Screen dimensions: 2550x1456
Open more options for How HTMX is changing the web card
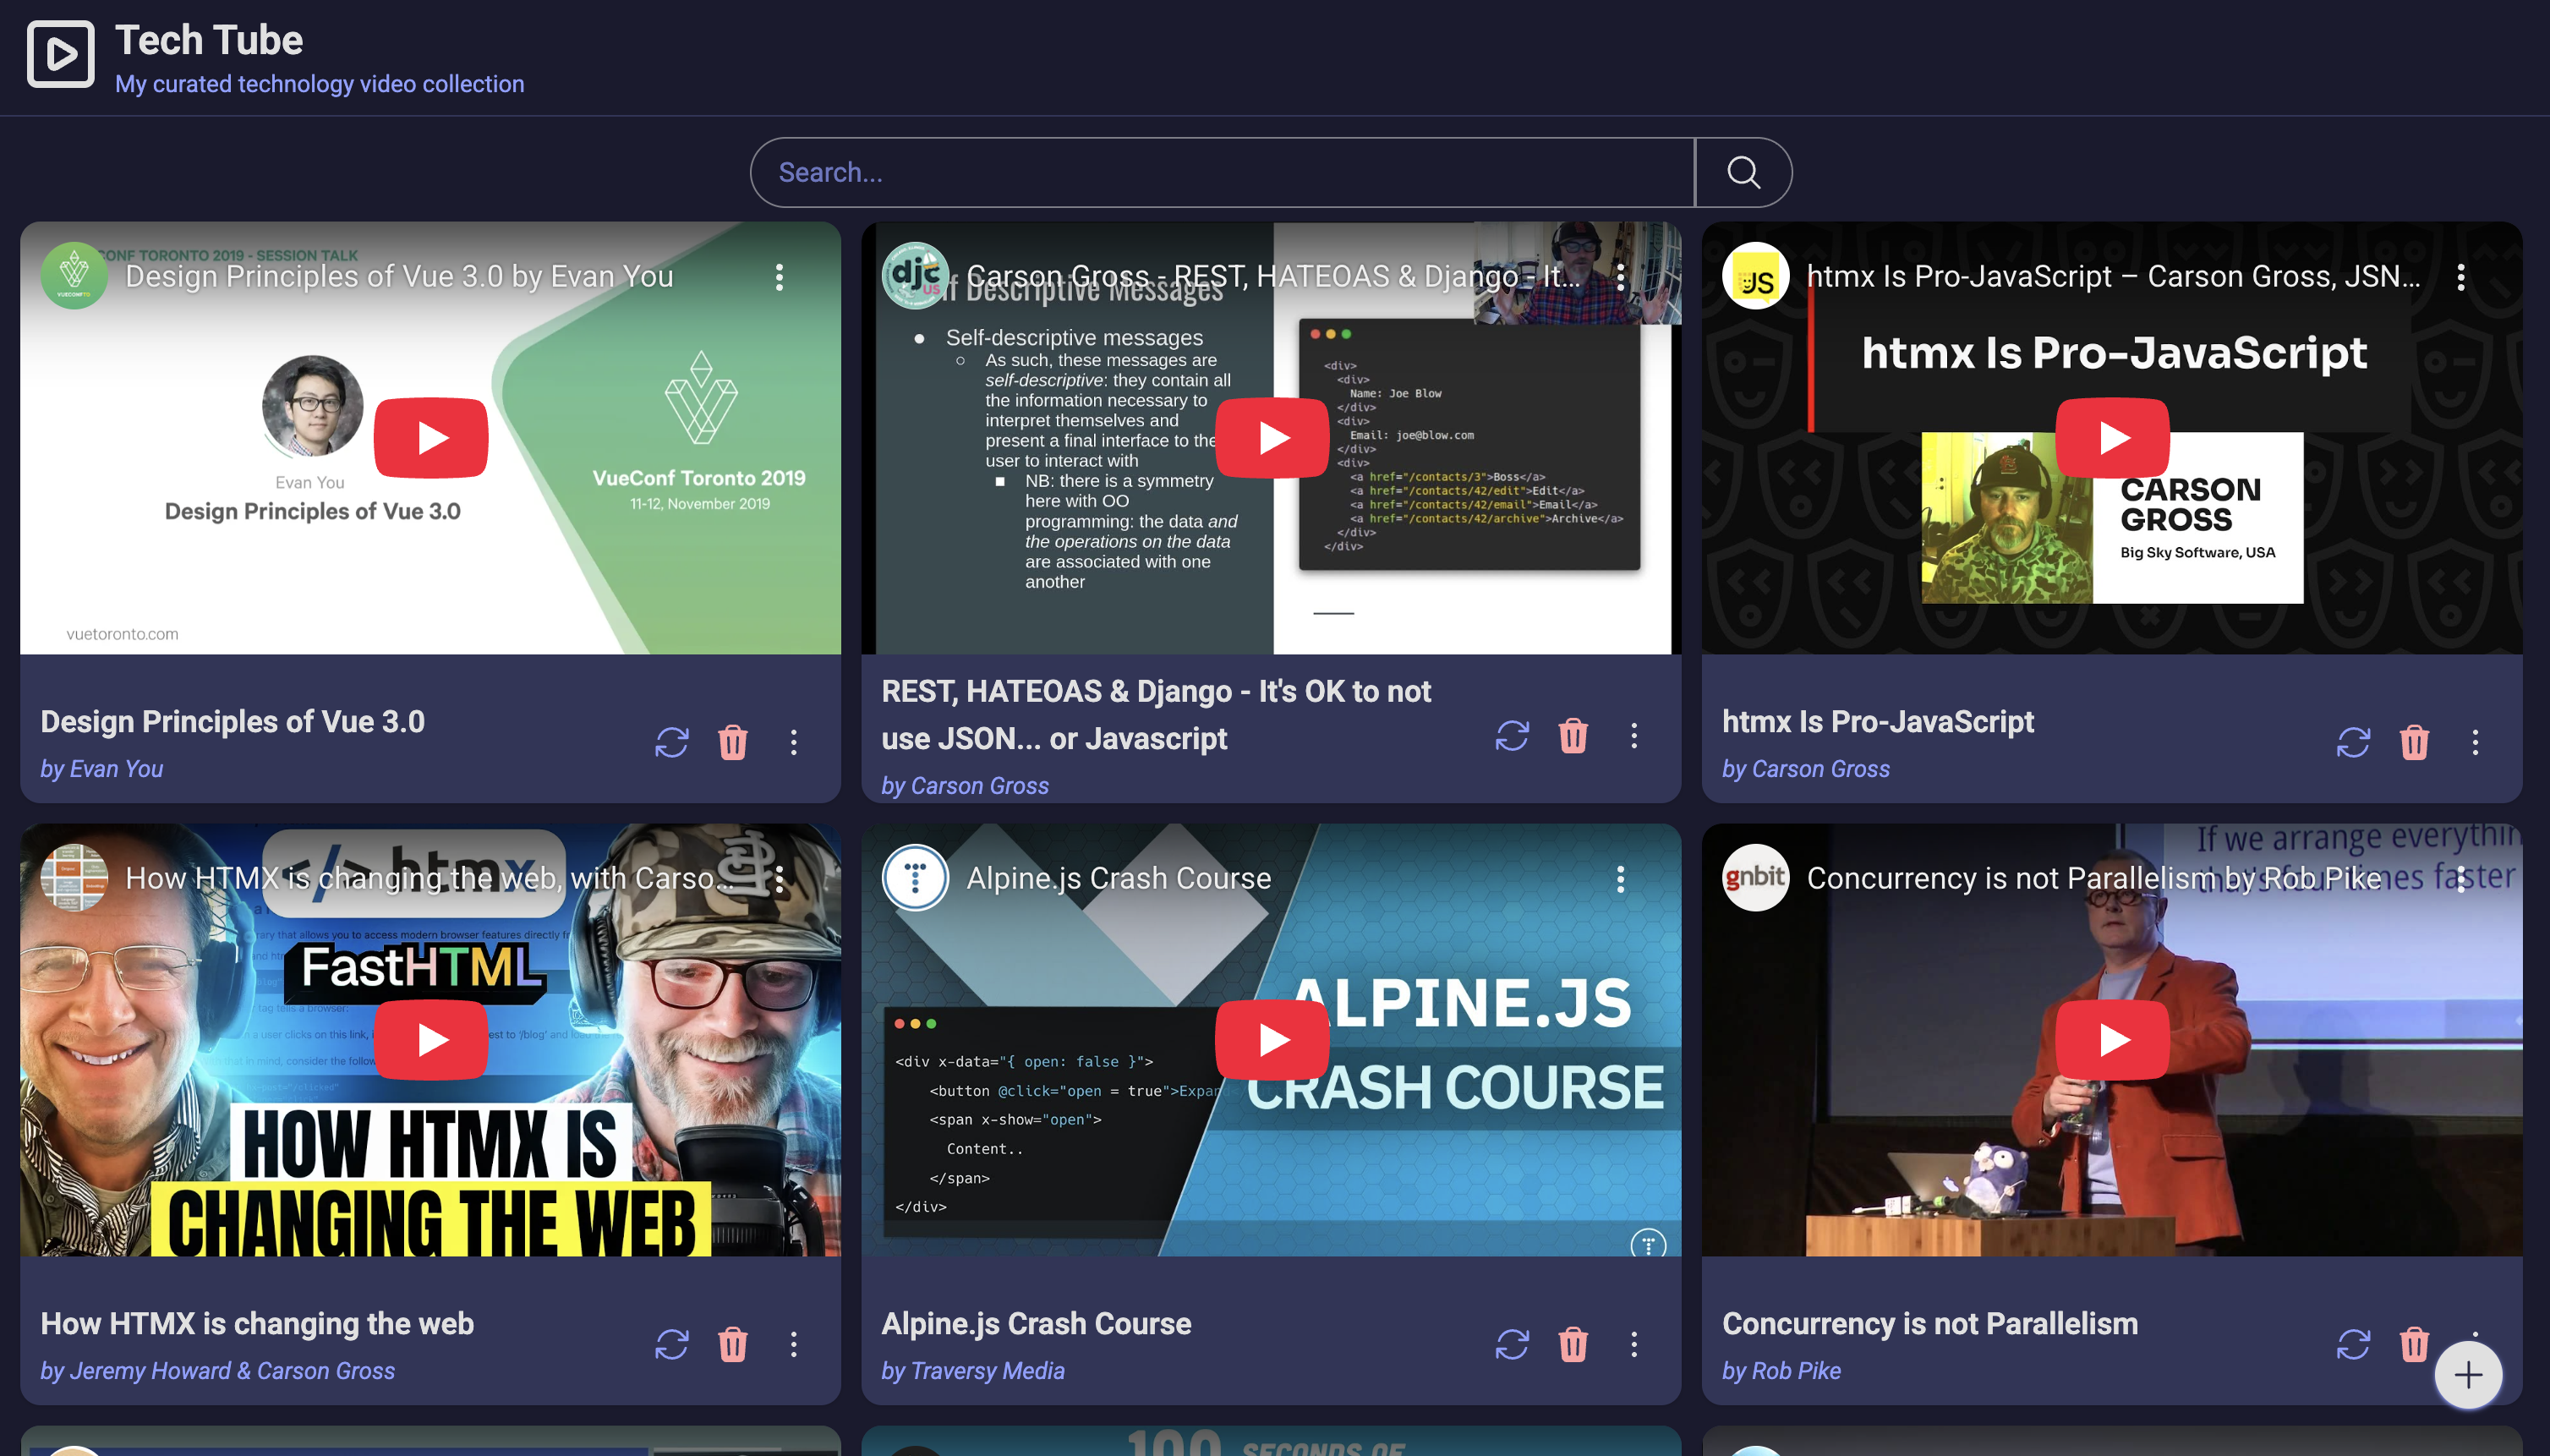[x=794, y=1344]
